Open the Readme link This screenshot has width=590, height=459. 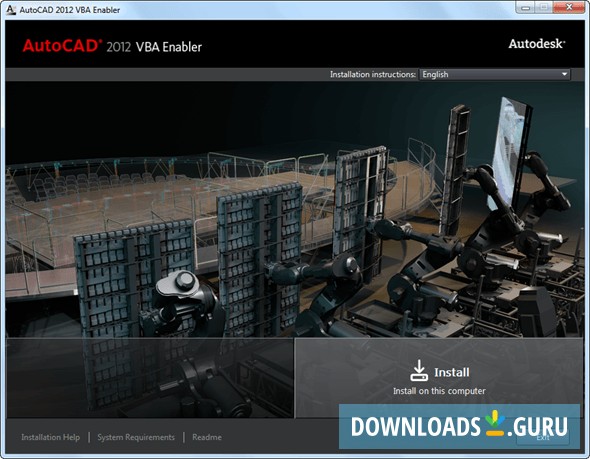207,437
